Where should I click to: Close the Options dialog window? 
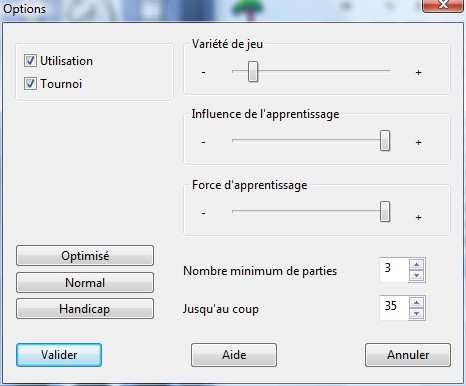click(443, 5)
